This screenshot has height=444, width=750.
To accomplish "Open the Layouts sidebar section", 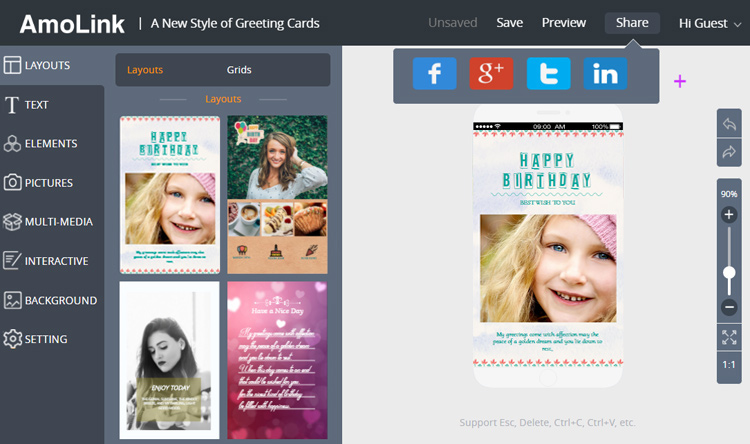I will (52, 66).
